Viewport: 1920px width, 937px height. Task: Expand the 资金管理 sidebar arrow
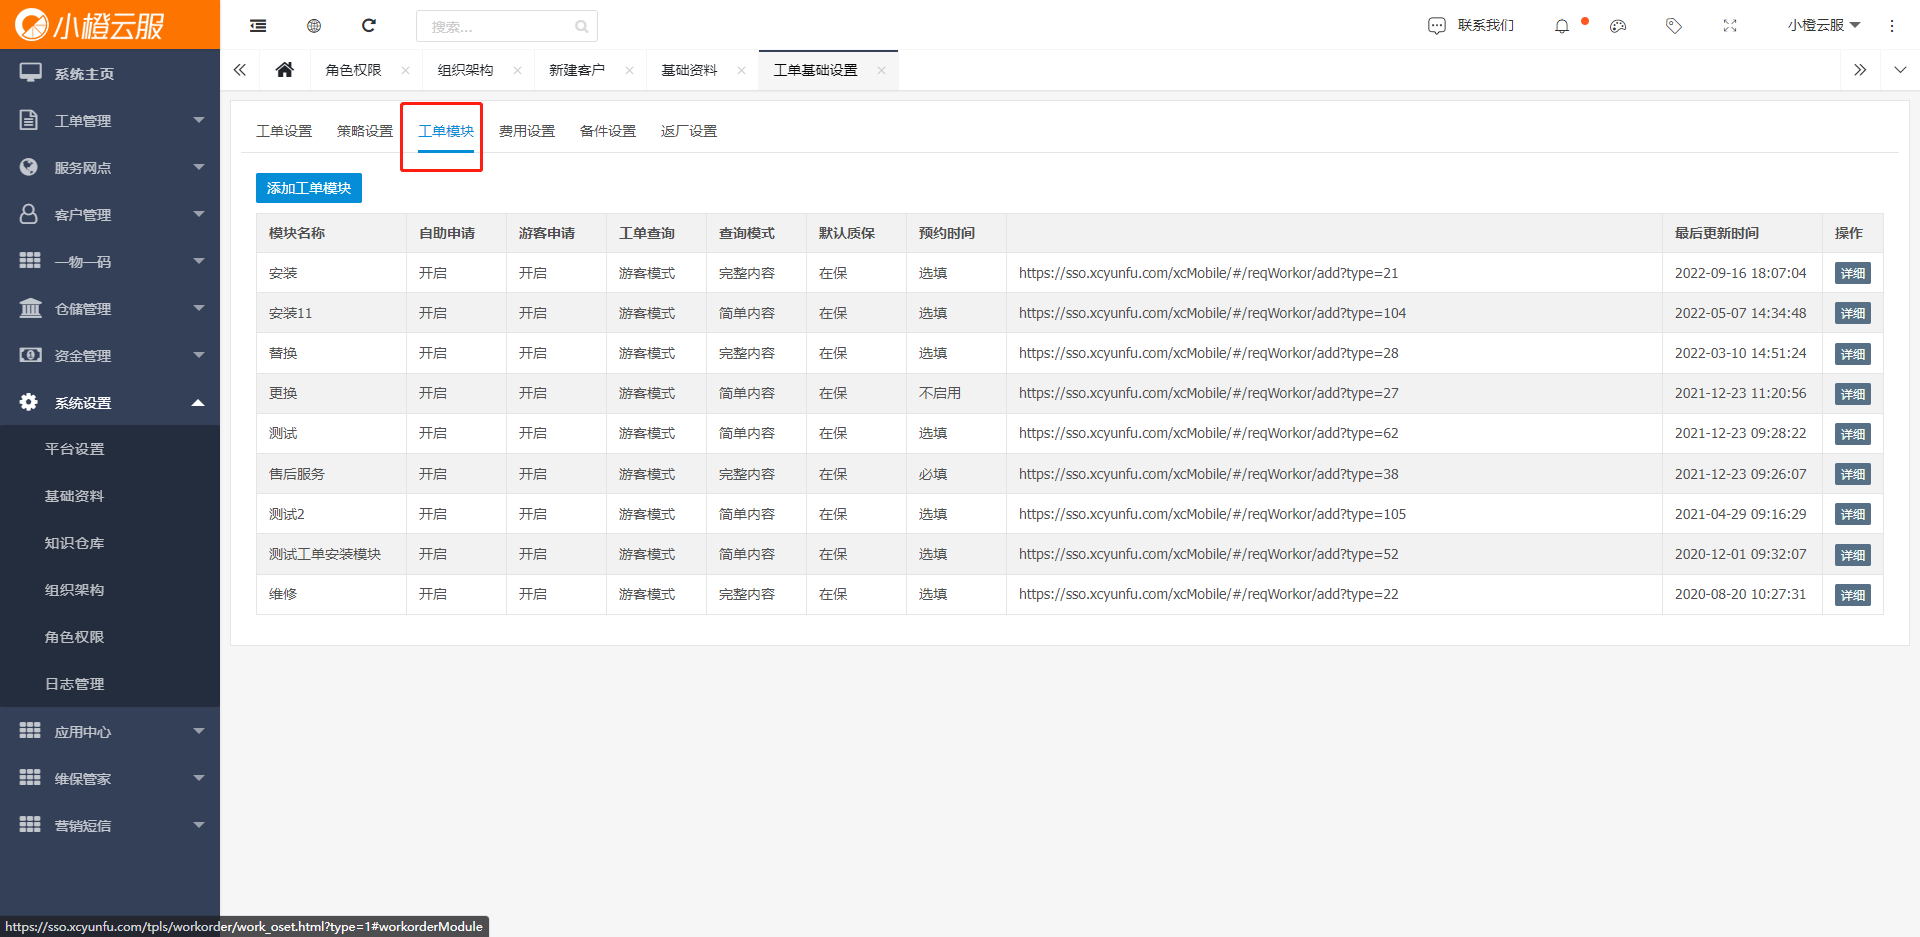198,355
